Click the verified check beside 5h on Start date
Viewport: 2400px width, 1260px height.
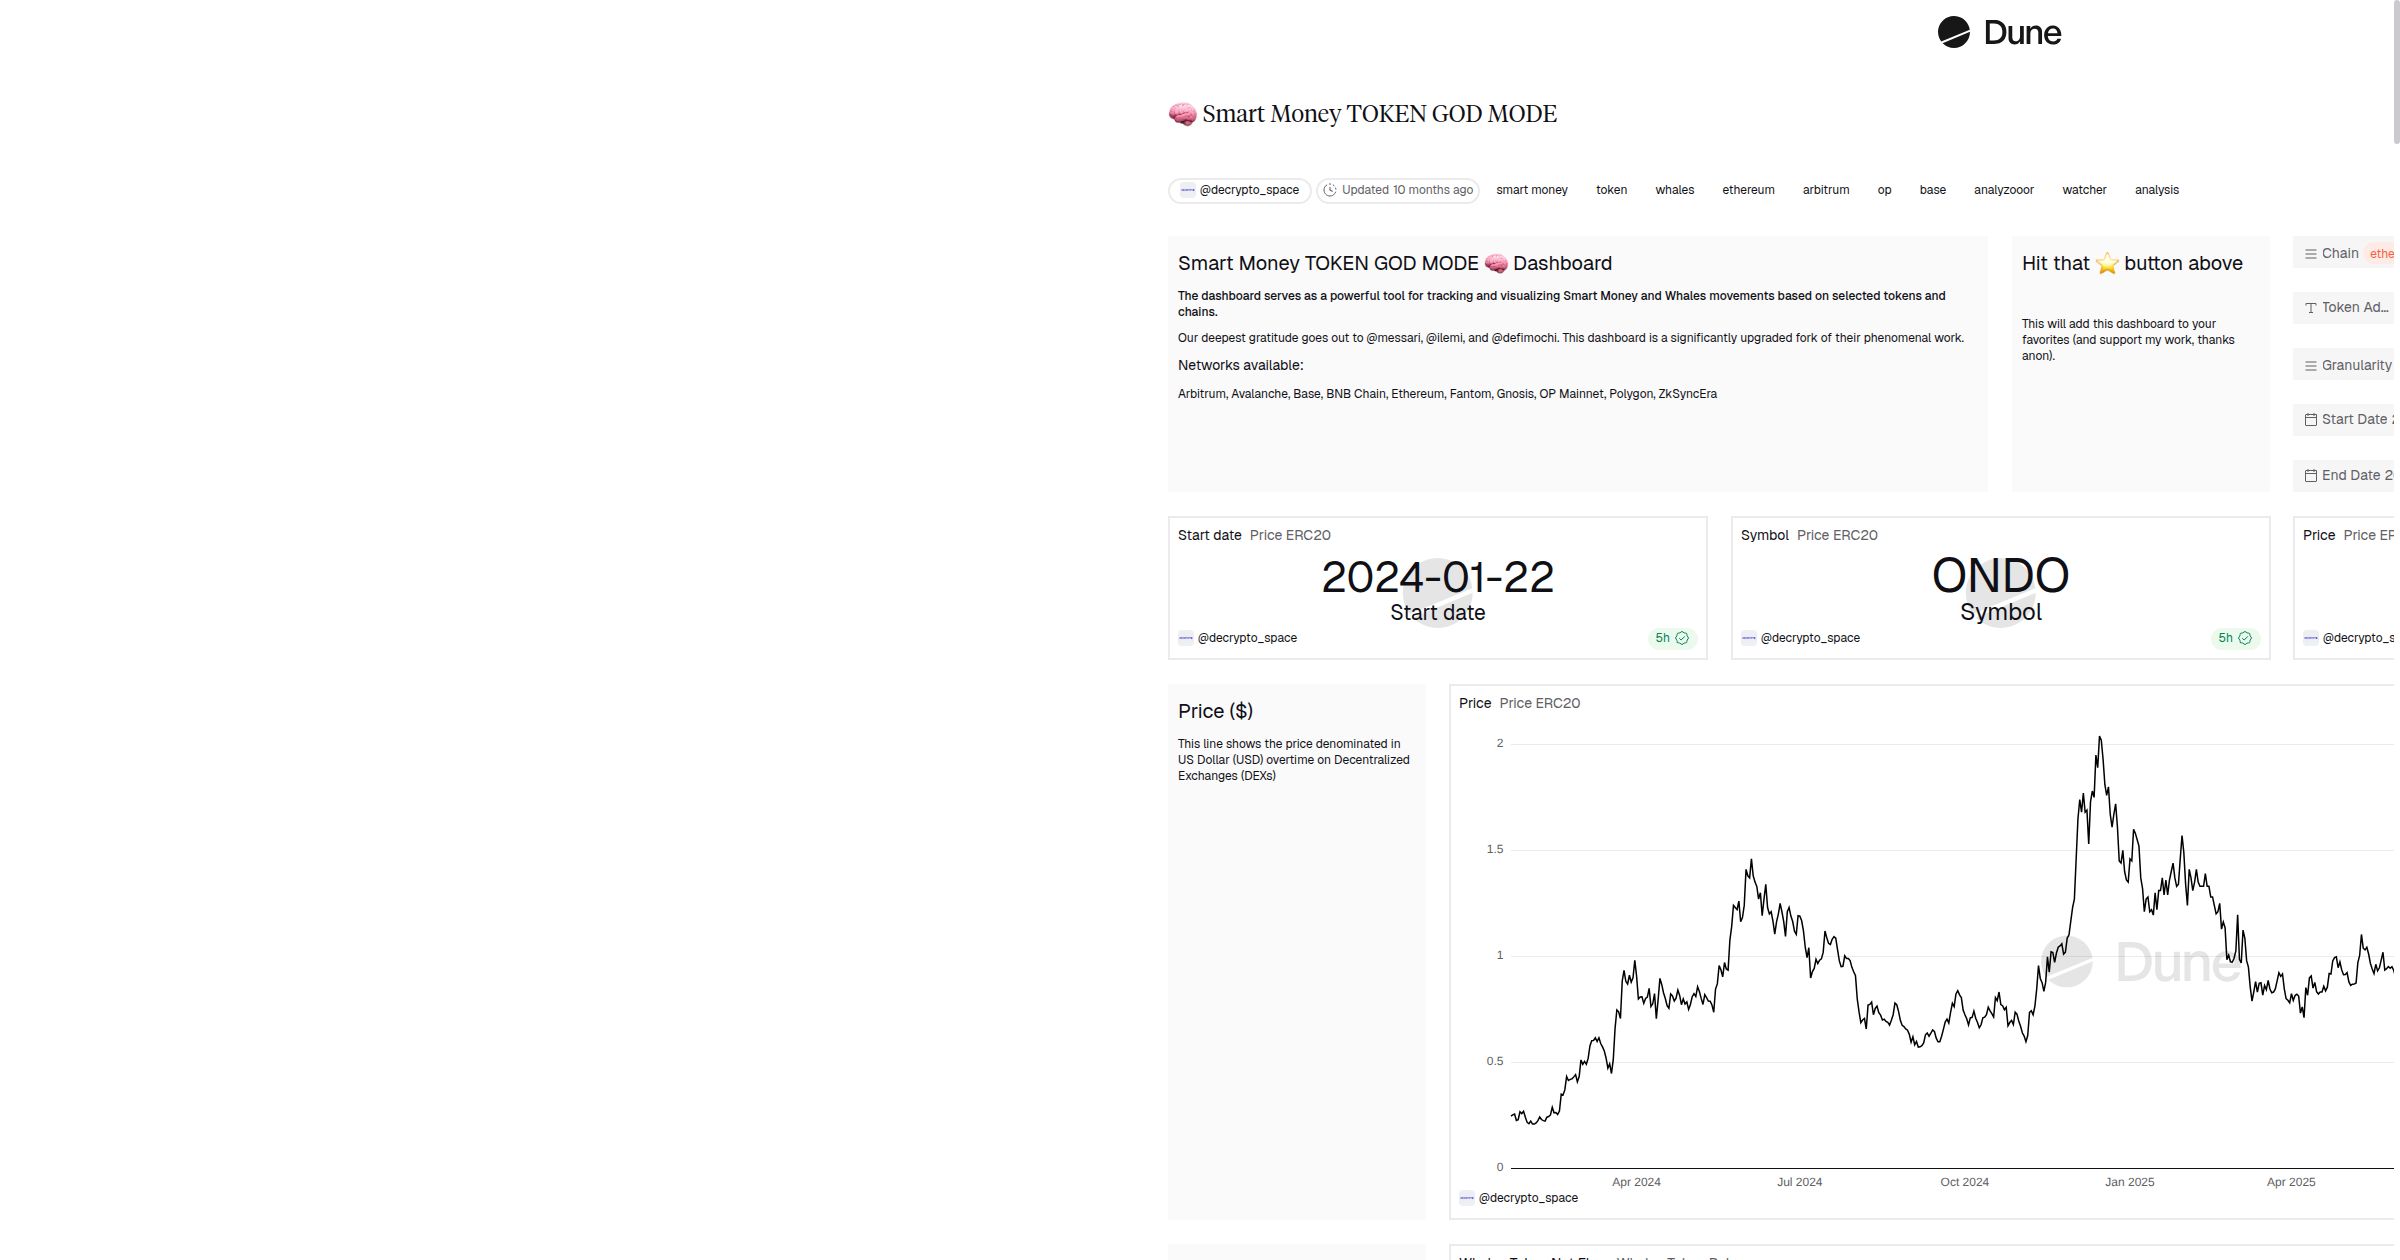1680,638
